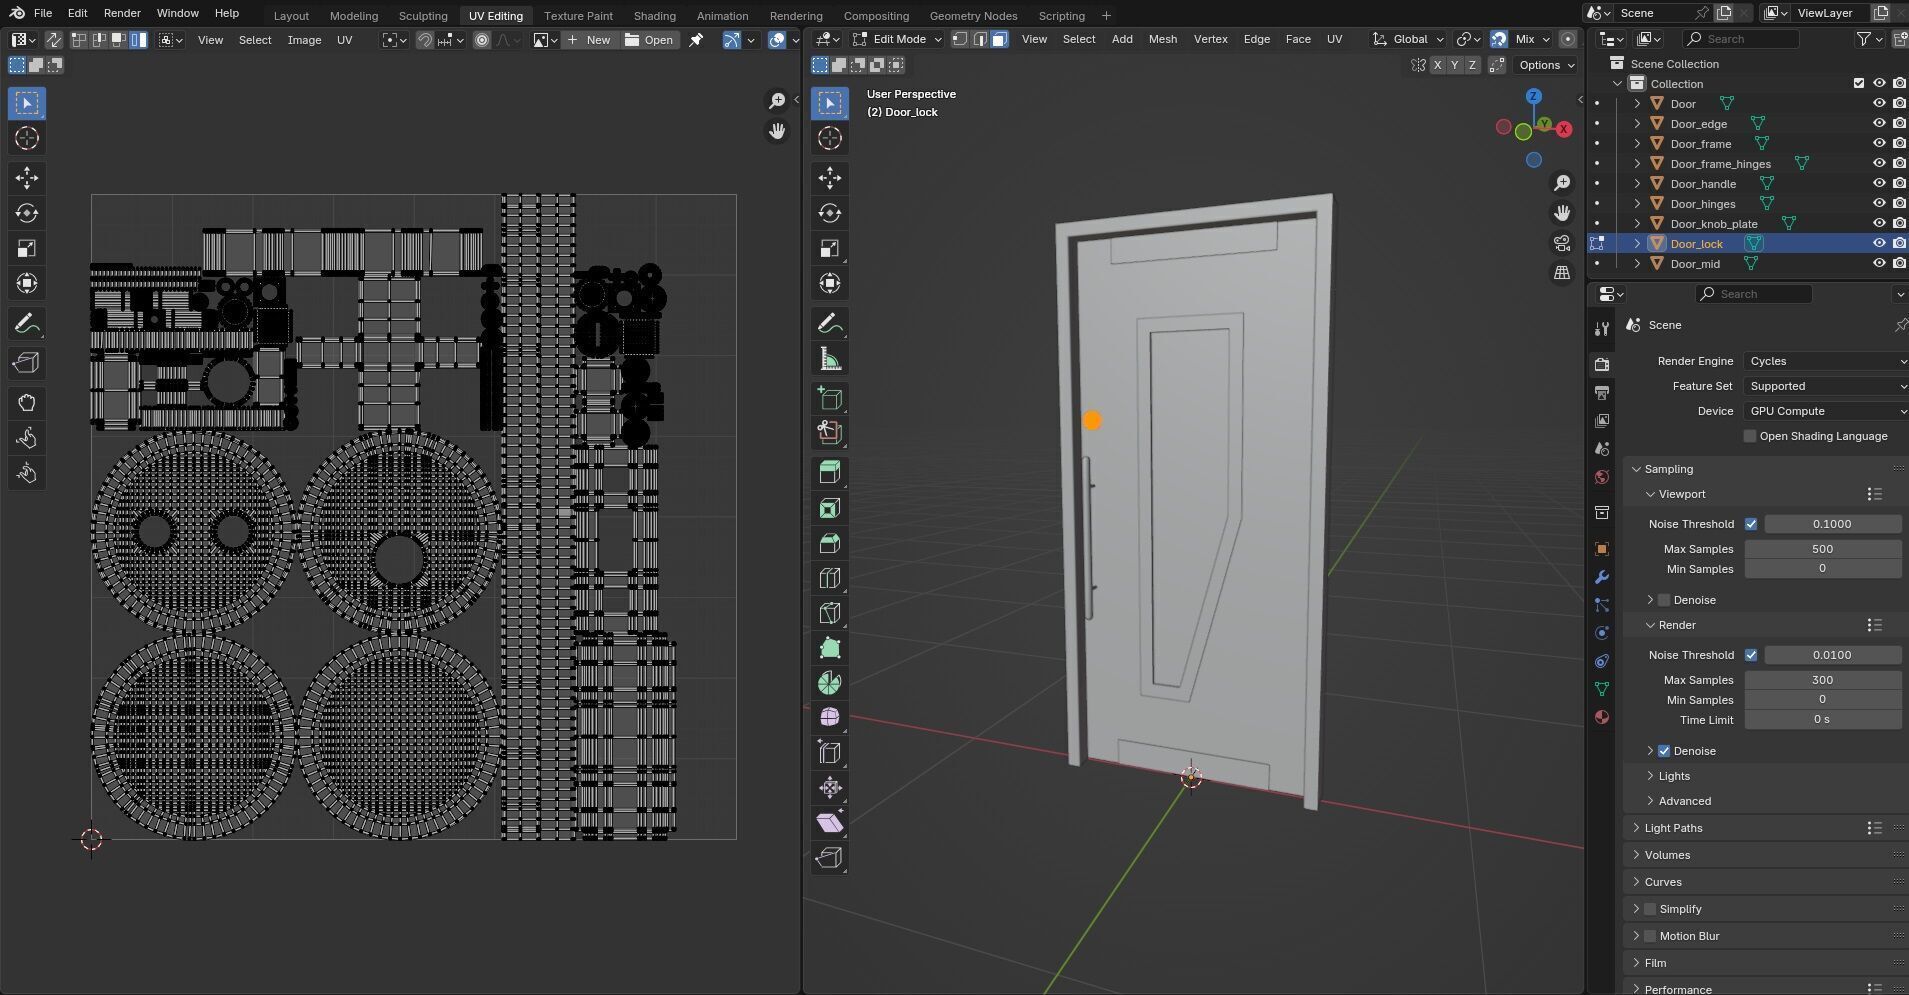Select the Loop Cut tool
The height and width of the screenshot is (995, 1909).
point(829,578)
